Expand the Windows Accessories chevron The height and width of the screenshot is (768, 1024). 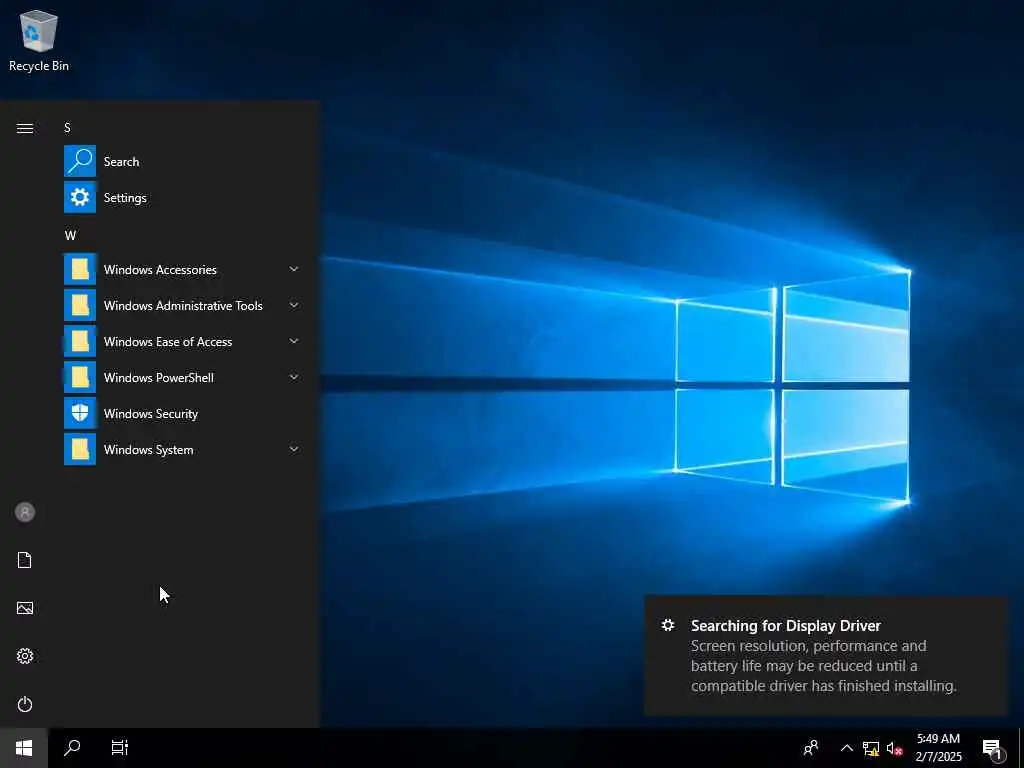point(294,269)
